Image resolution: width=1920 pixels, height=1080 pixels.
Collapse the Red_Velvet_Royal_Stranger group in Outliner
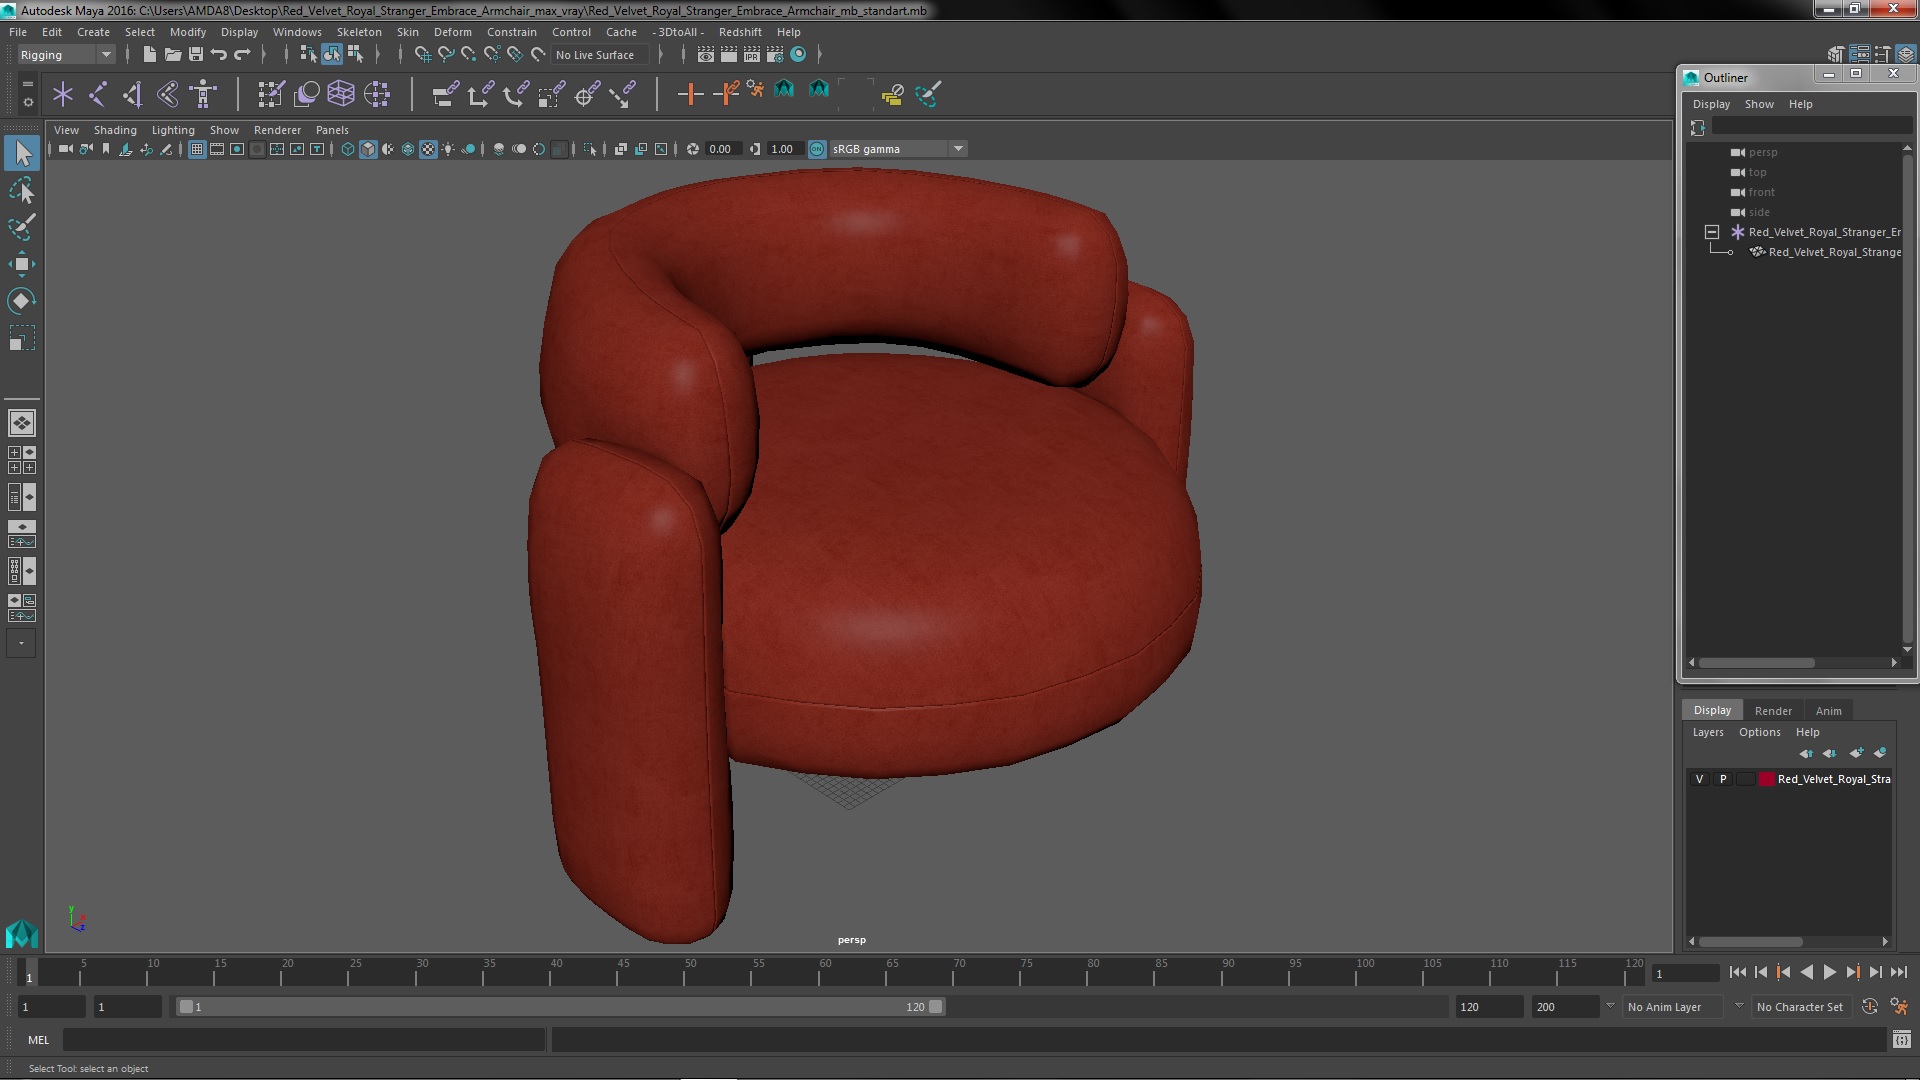1712,232
